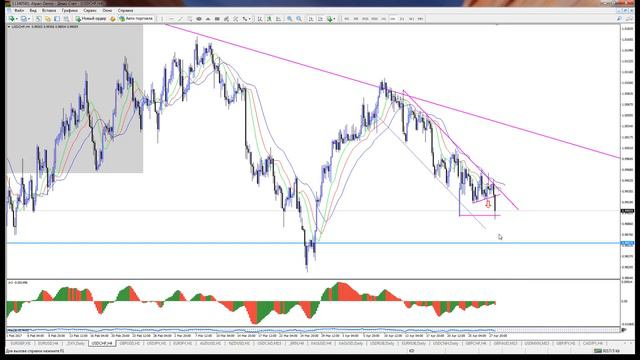Select the M1 timeframe button
Image resolution: width=640 pixels, height=360 pixels.
(x=346, y=18)
